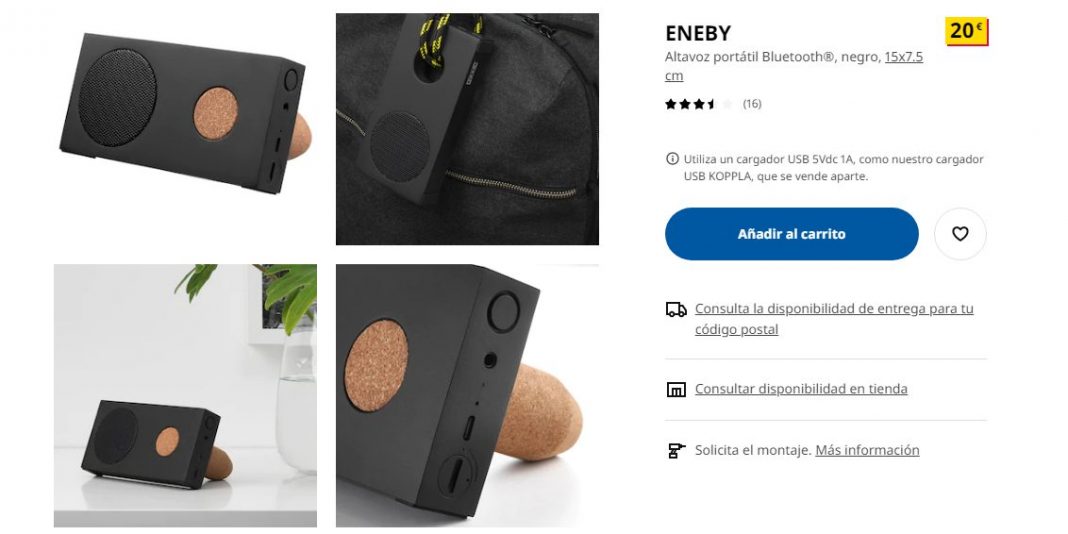The height and width of the screenshot is (534, 1068).
Task: Open the review count (16)
Action: (x=752, y=104)
